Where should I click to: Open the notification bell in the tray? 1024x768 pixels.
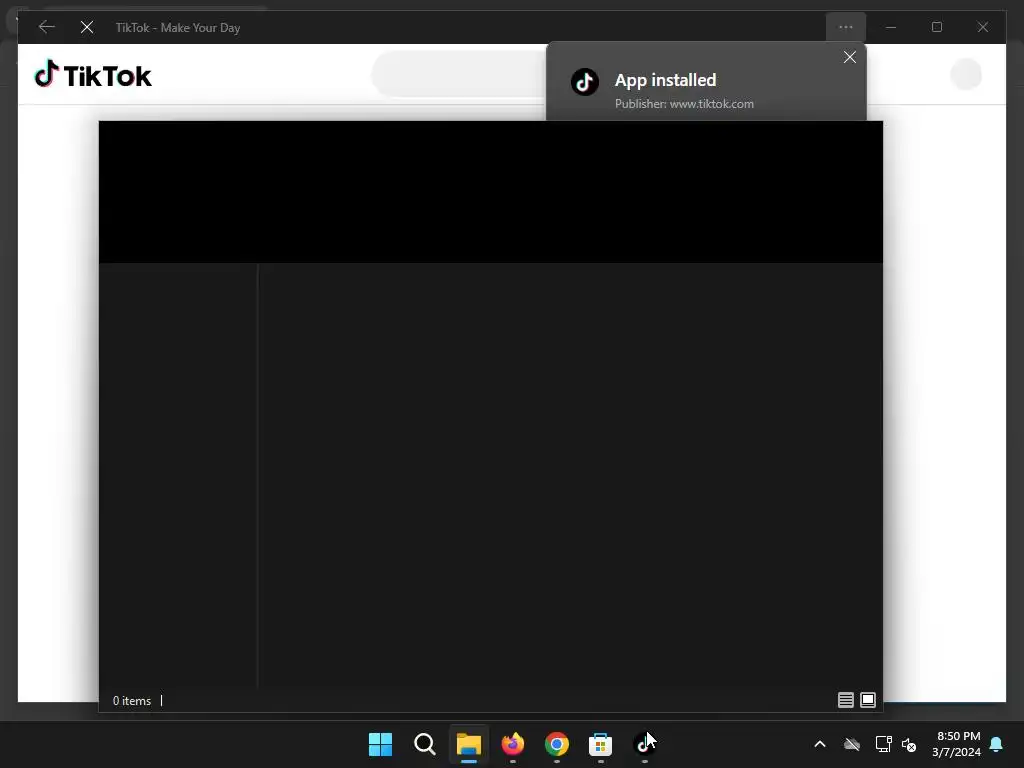coord(996,744)
